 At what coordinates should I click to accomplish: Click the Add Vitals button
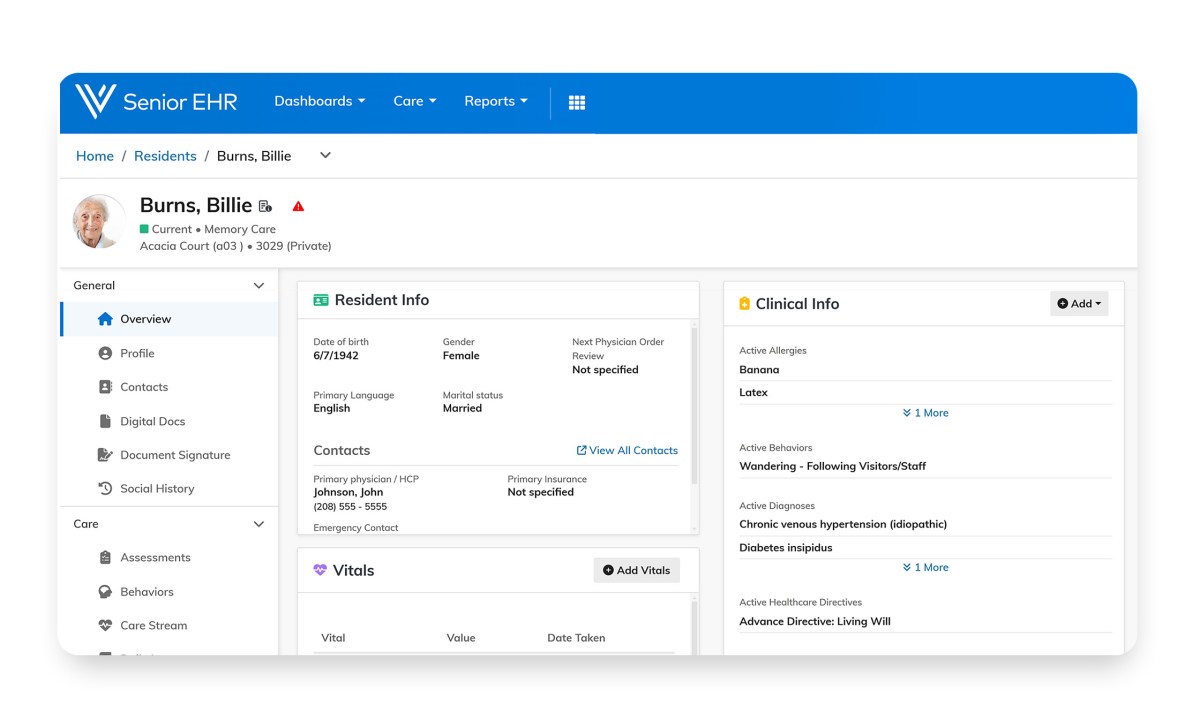[636, 570]
